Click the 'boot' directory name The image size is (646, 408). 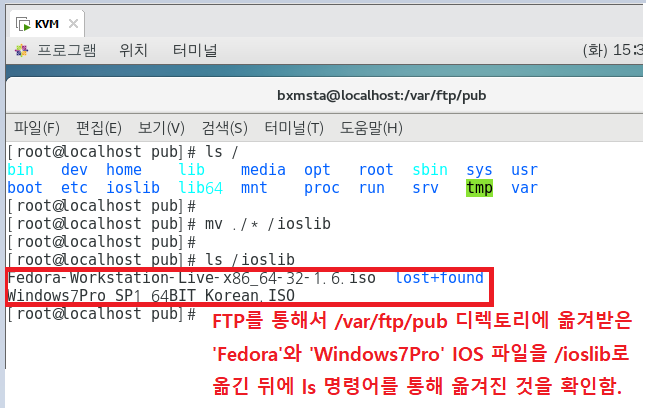click(x=25, y=188)
